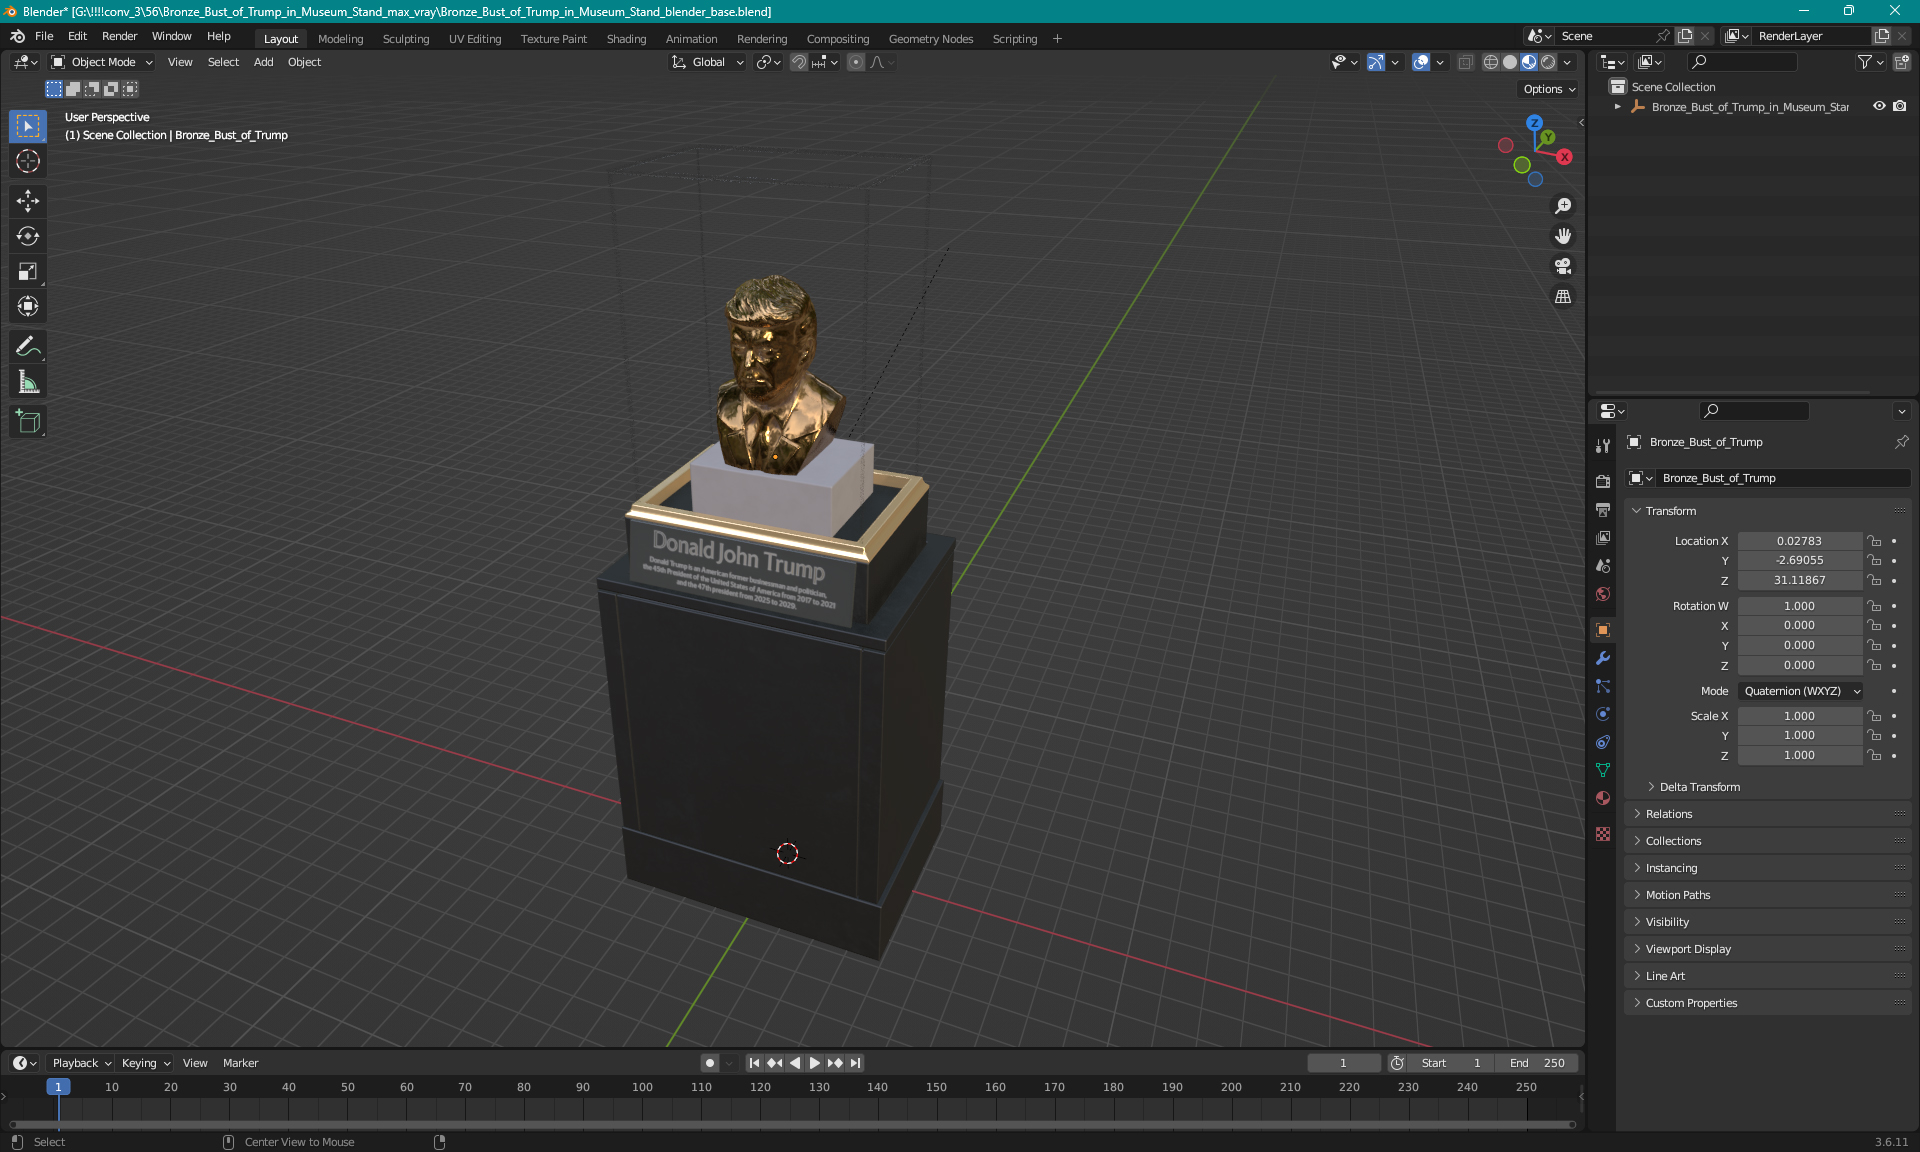Toggle camera view icon

pos(1563,266)
